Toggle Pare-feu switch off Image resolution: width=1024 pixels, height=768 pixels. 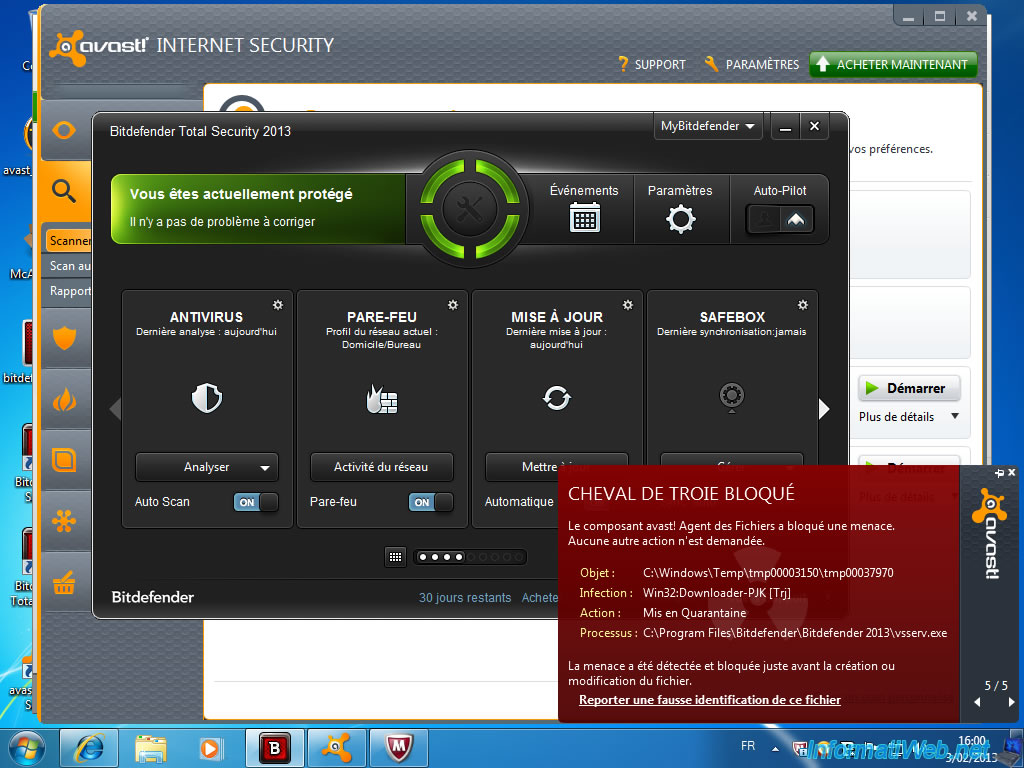[431, 502]
